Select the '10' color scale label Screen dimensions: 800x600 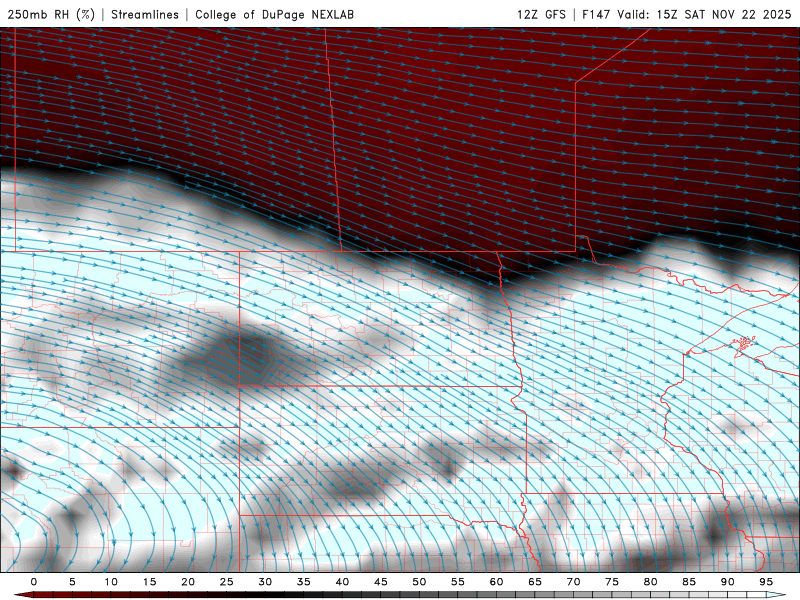pos(111,582)
